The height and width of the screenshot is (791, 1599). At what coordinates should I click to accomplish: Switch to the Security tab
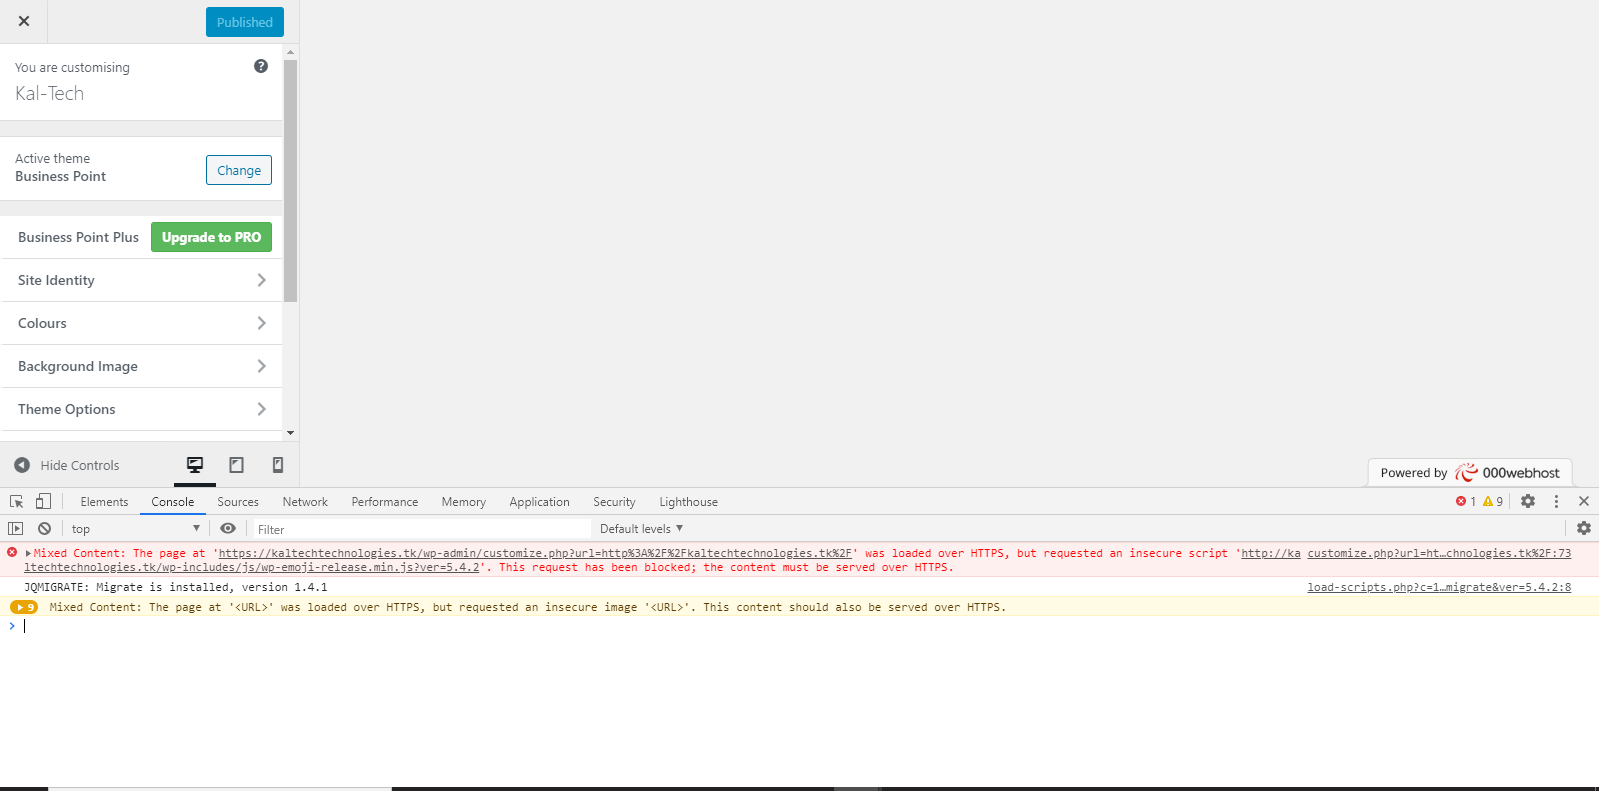614,502
